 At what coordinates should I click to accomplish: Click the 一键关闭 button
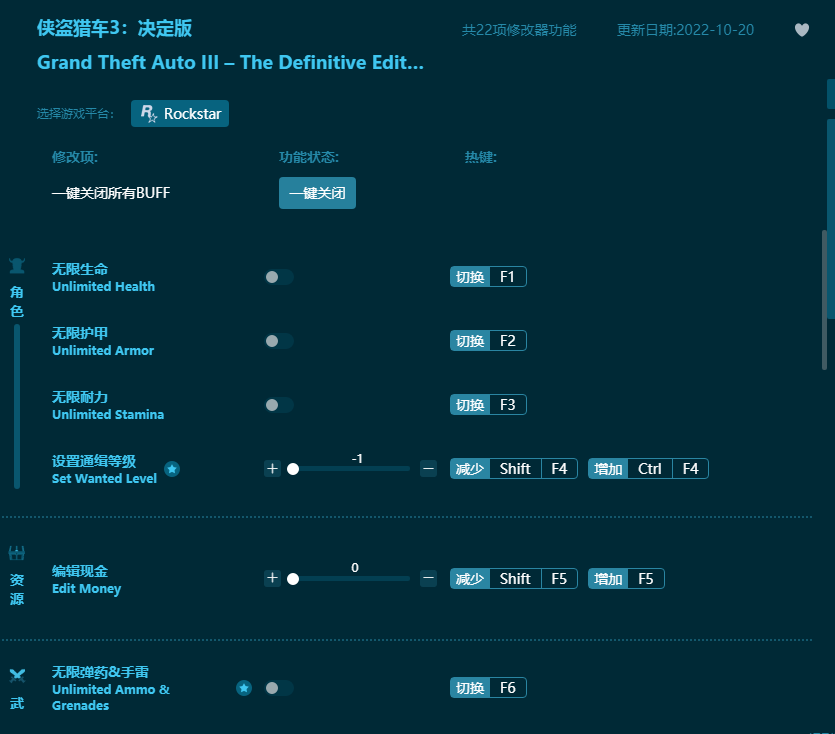tap(317, 193)
